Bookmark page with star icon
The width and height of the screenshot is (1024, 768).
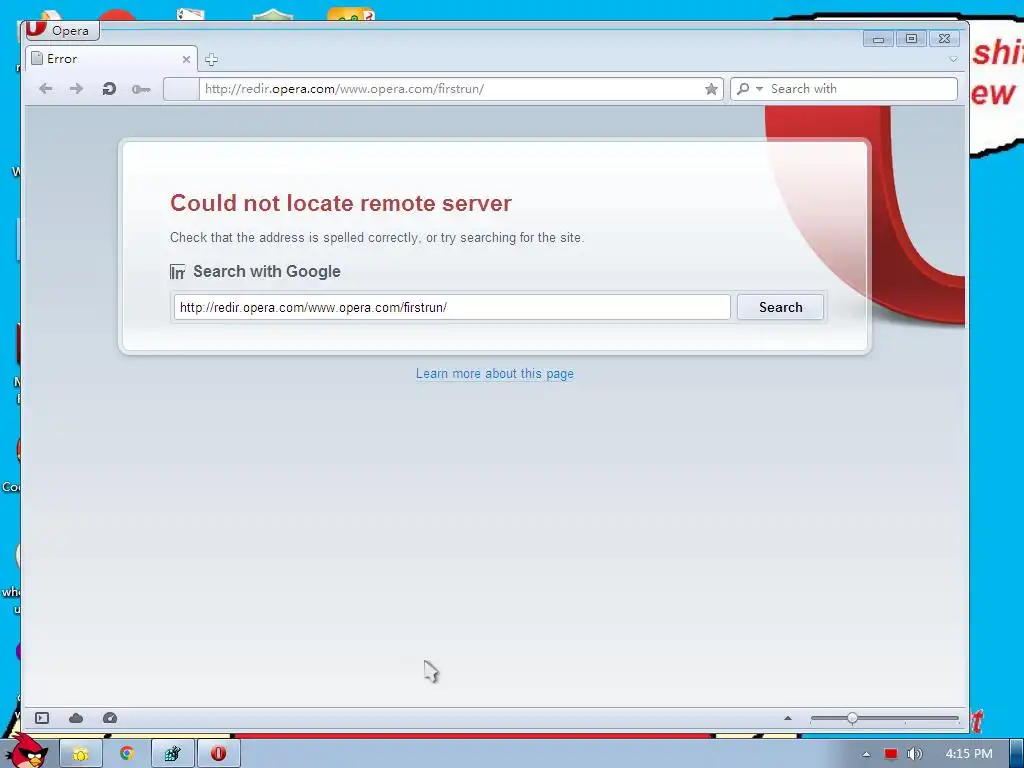pyautogui.click(x=711, y=89)
